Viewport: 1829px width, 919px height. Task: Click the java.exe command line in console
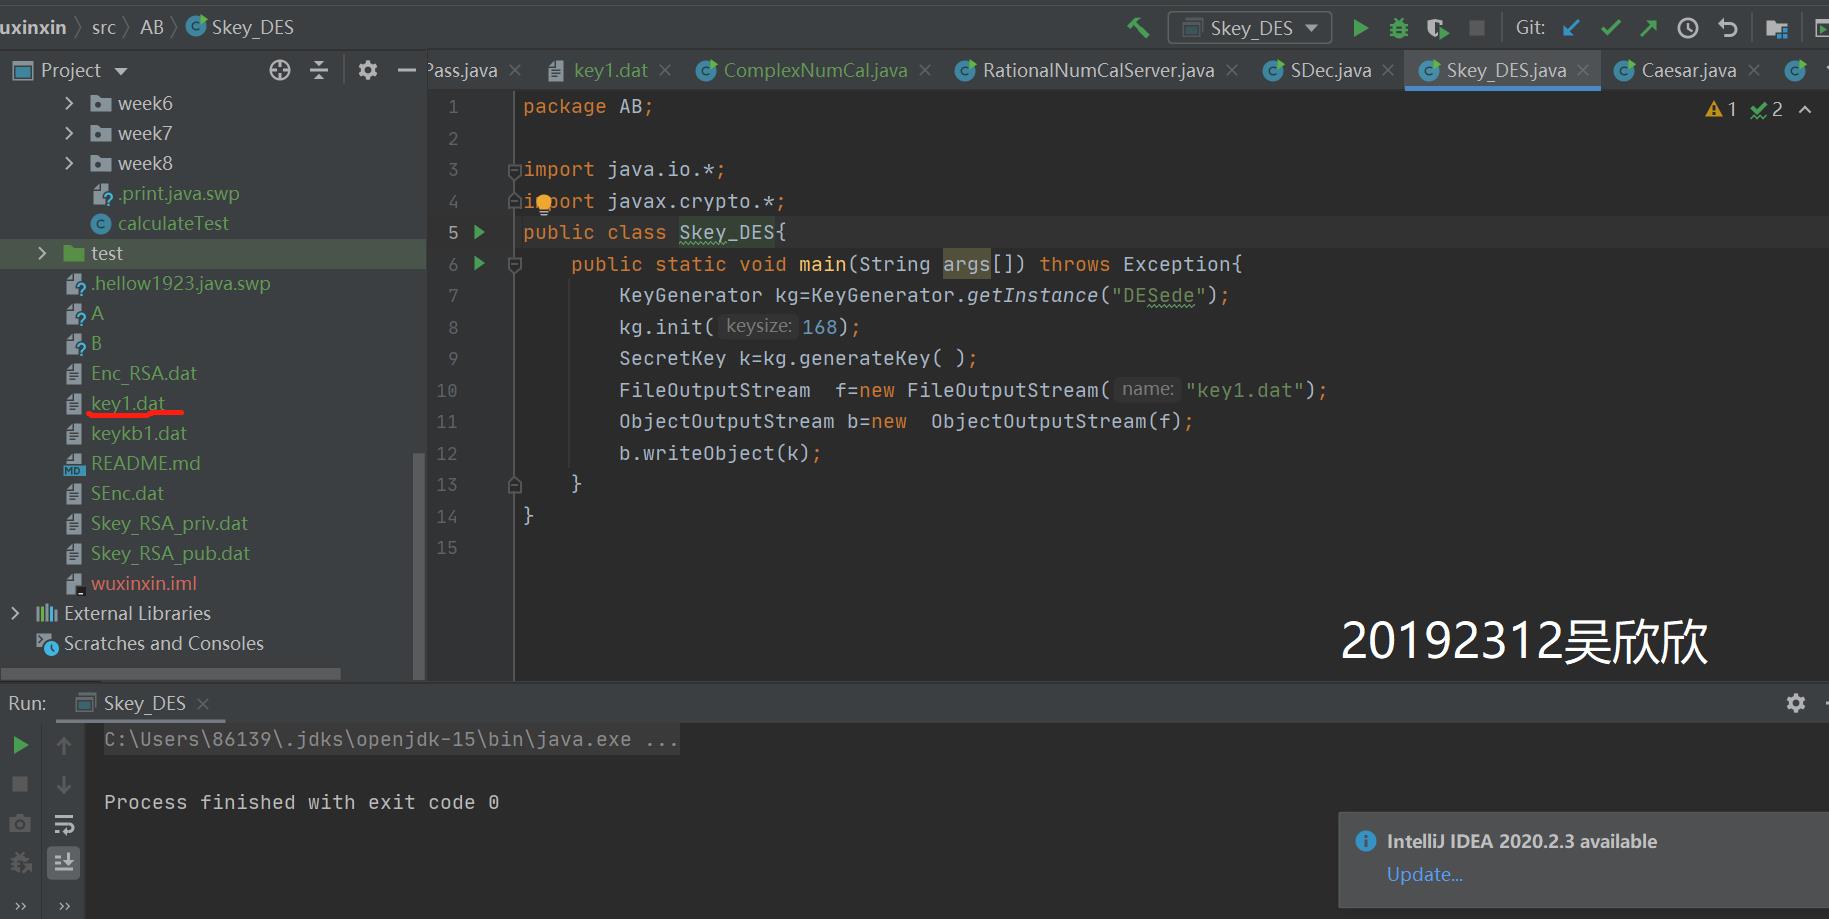[x=392, y=739]
